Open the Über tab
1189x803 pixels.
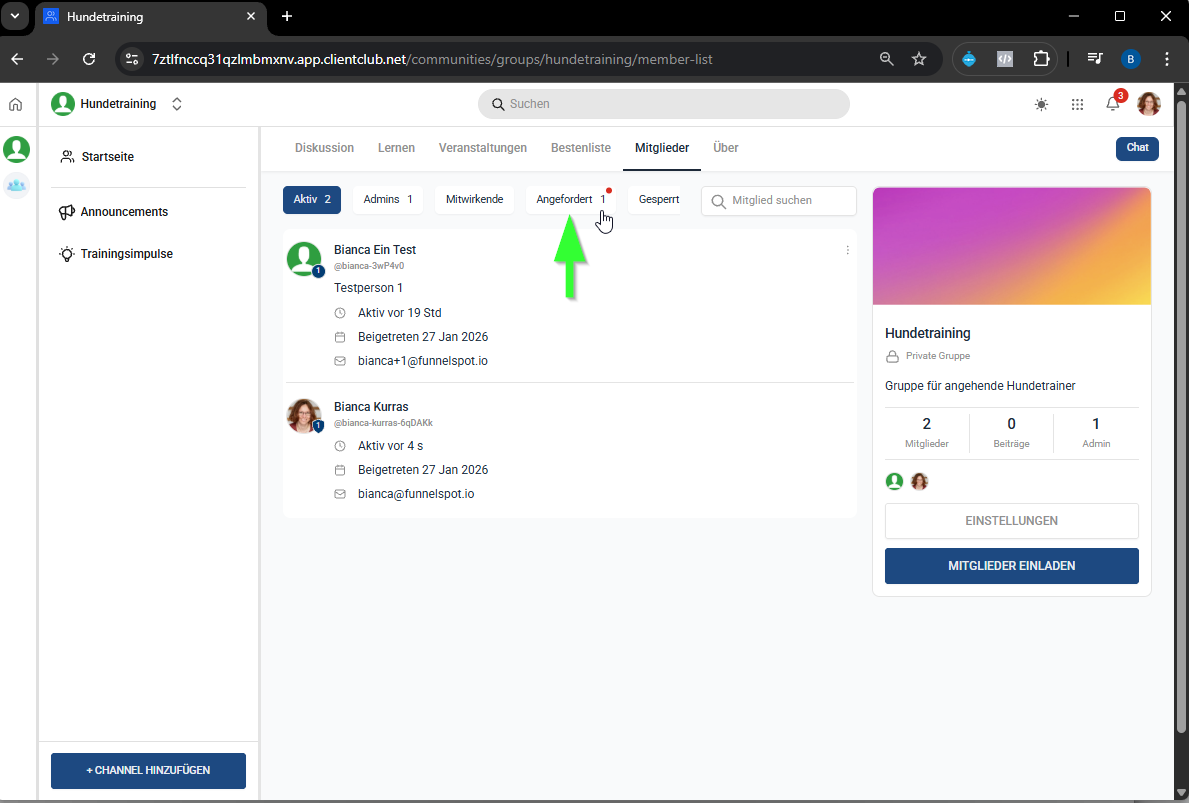(x=726, y=148)
